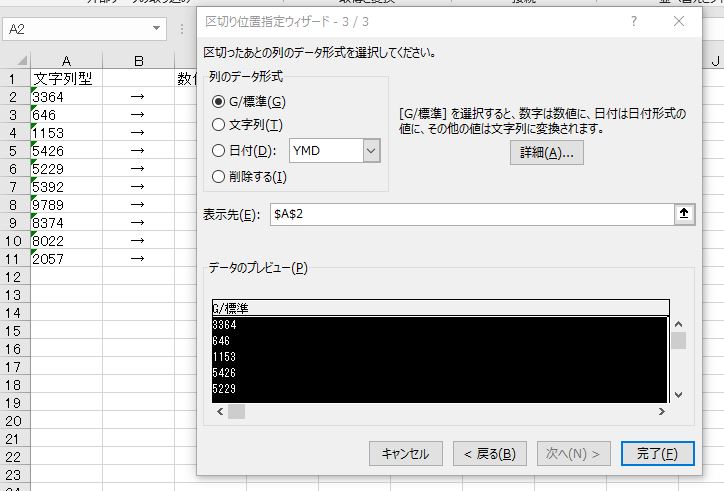Click the Name Box showing A2
Screen dimensions: 724x491
tap(77, 29)
